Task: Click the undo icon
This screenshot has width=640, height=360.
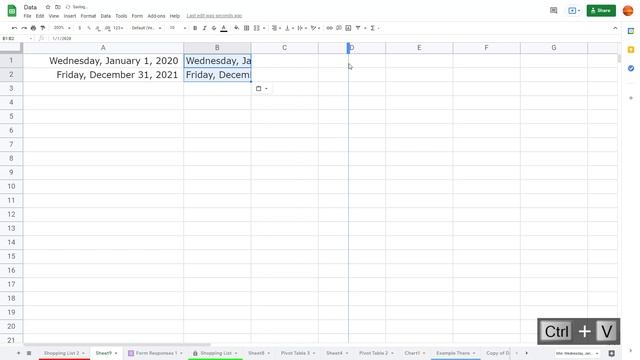Action: pyautogui.click(x=15, y=28)
